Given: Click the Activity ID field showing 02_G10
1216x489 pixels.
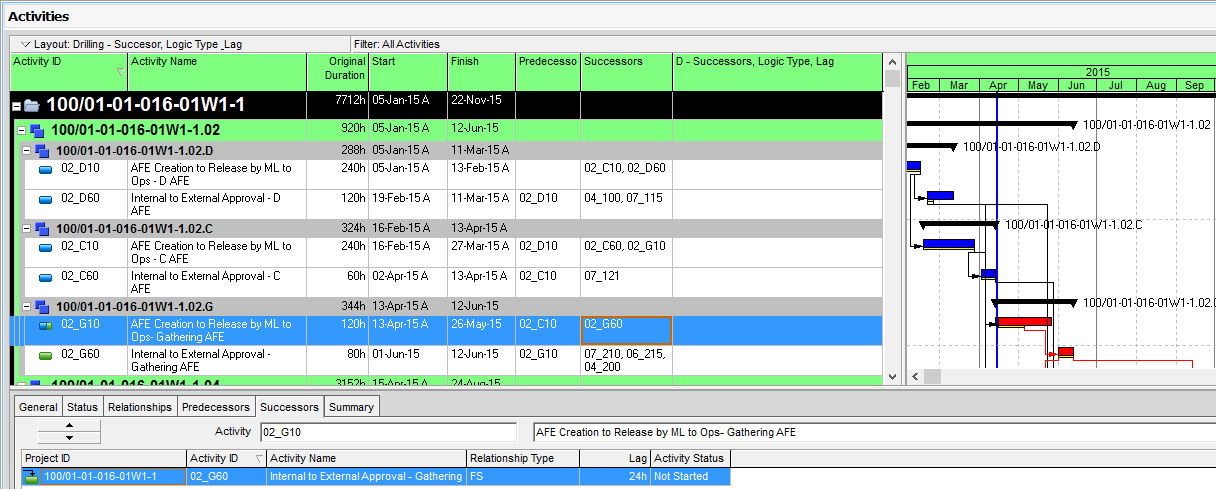Looking at the screenshot, I should (387, 432).
